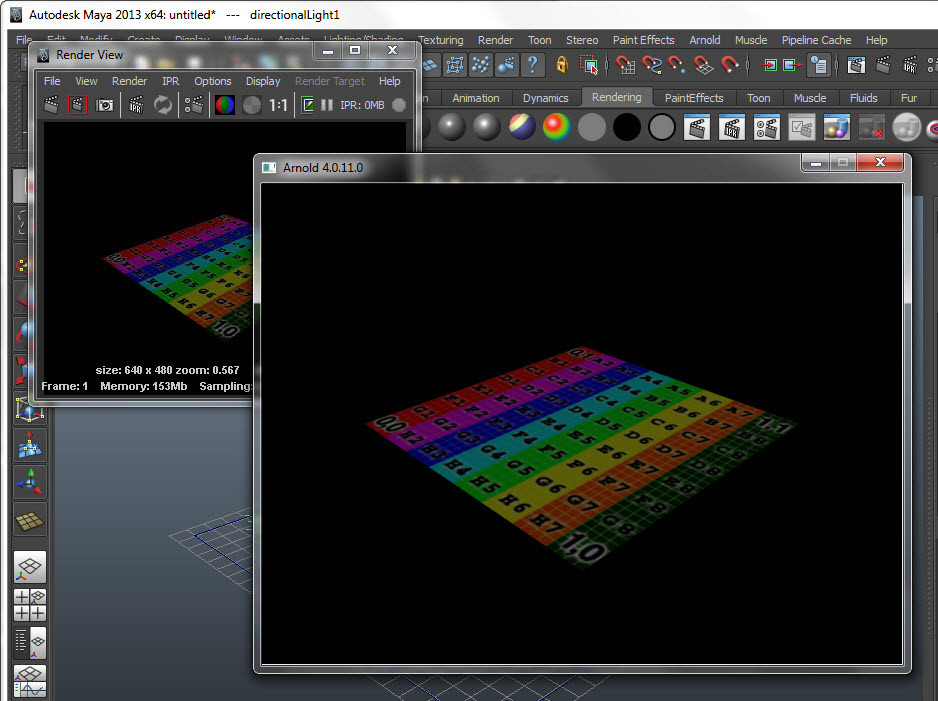This screenshot has height=701, width=938.
Task: Click the Render Region icon with red border
Action: pos(77,105)
